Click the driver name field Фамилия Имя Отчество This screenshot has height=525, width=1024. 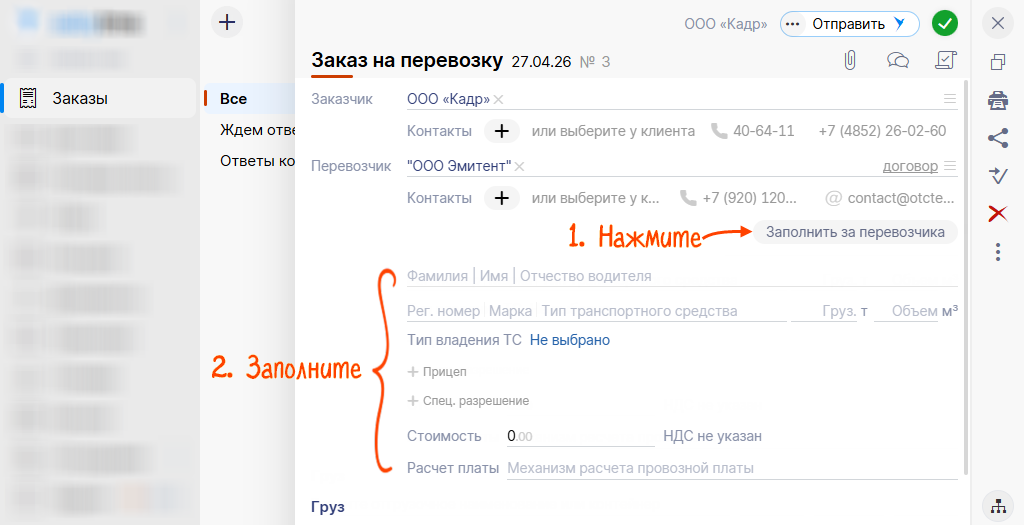(x=682, y=276)
